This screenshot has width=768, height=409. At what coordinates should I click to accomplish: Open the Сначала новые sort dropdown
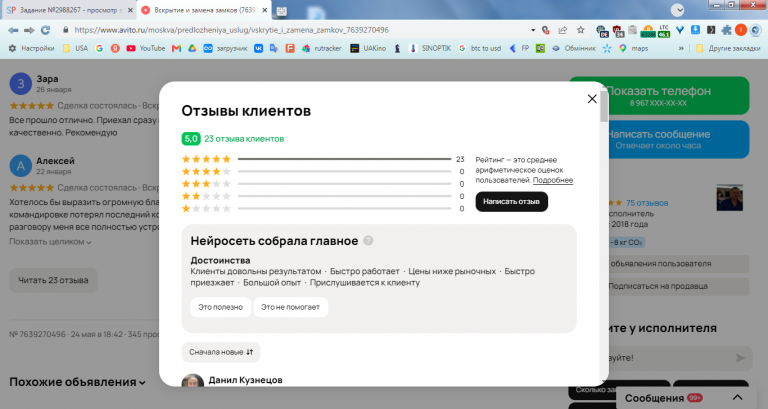(x=221, y=352)
